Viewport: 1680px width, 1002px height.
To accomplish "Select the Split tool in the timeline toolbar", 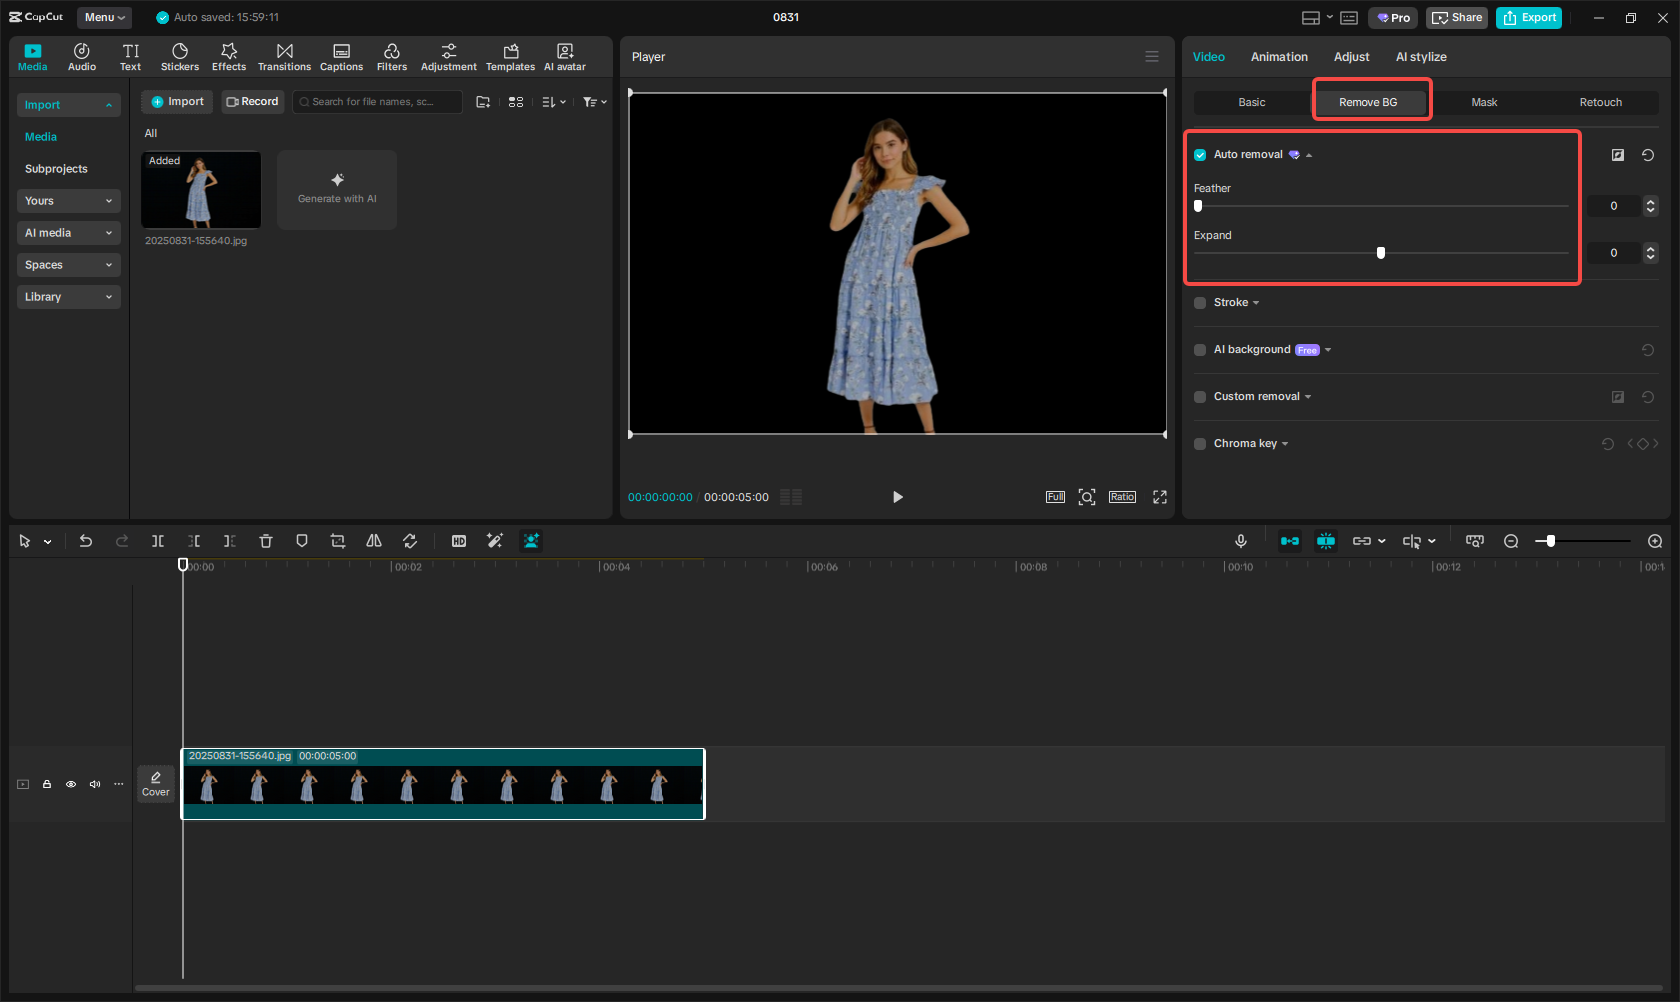I will [x=157, y=541].
